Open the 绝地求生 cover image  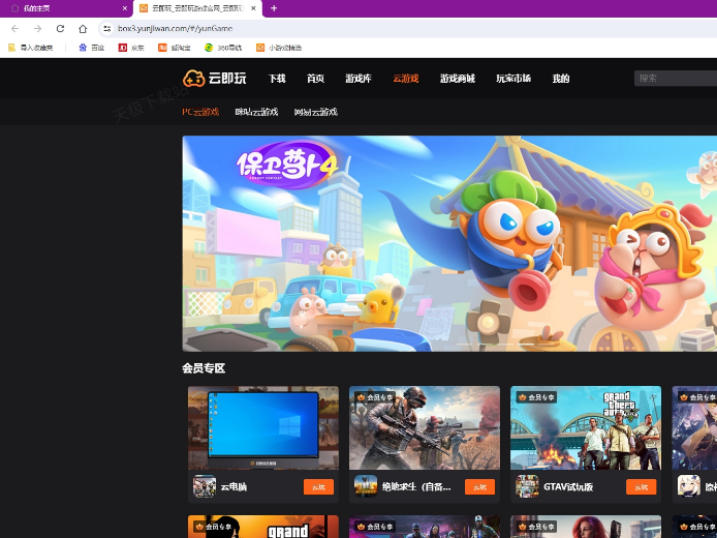click(x=424, y=428)
